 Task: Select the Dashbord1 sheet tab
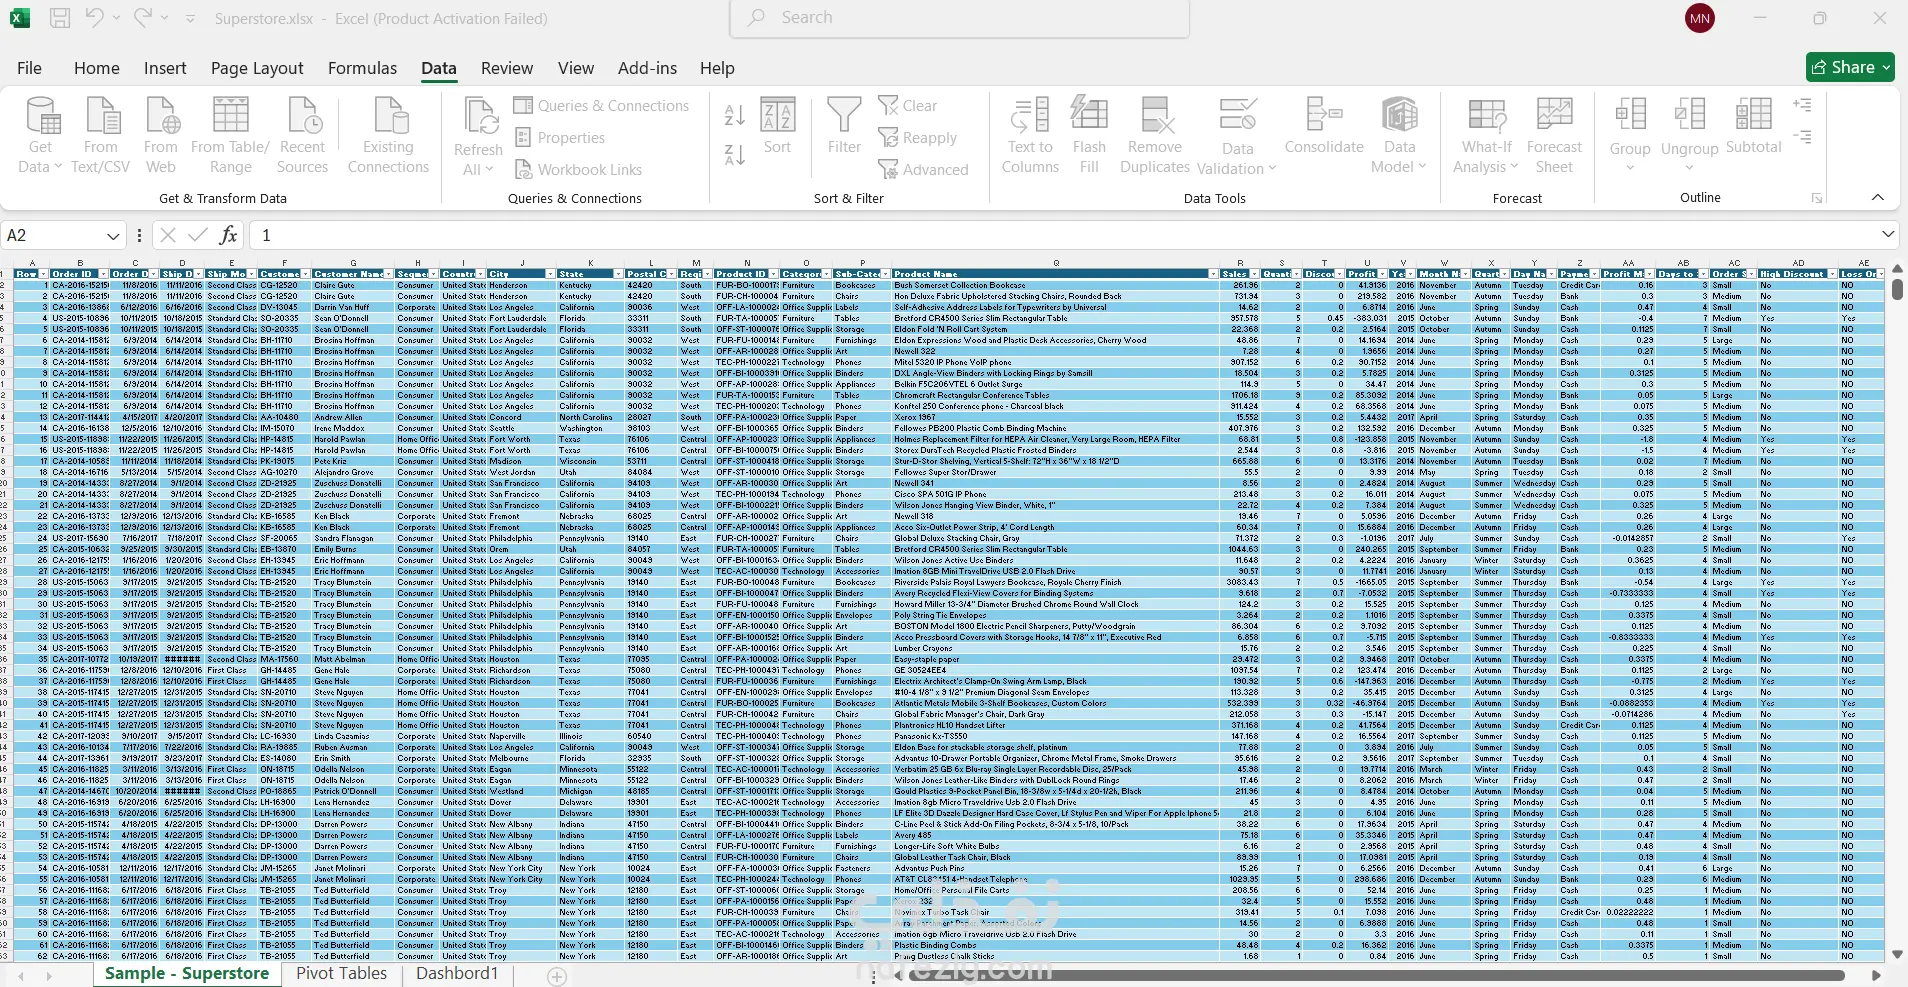(x=457, y=973)
